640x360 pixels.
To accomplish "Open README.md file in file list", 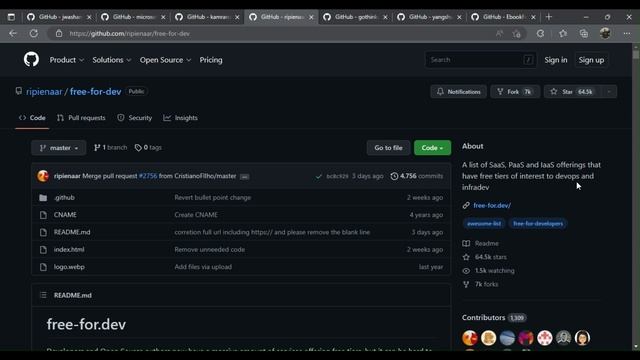I will (72, 232).
